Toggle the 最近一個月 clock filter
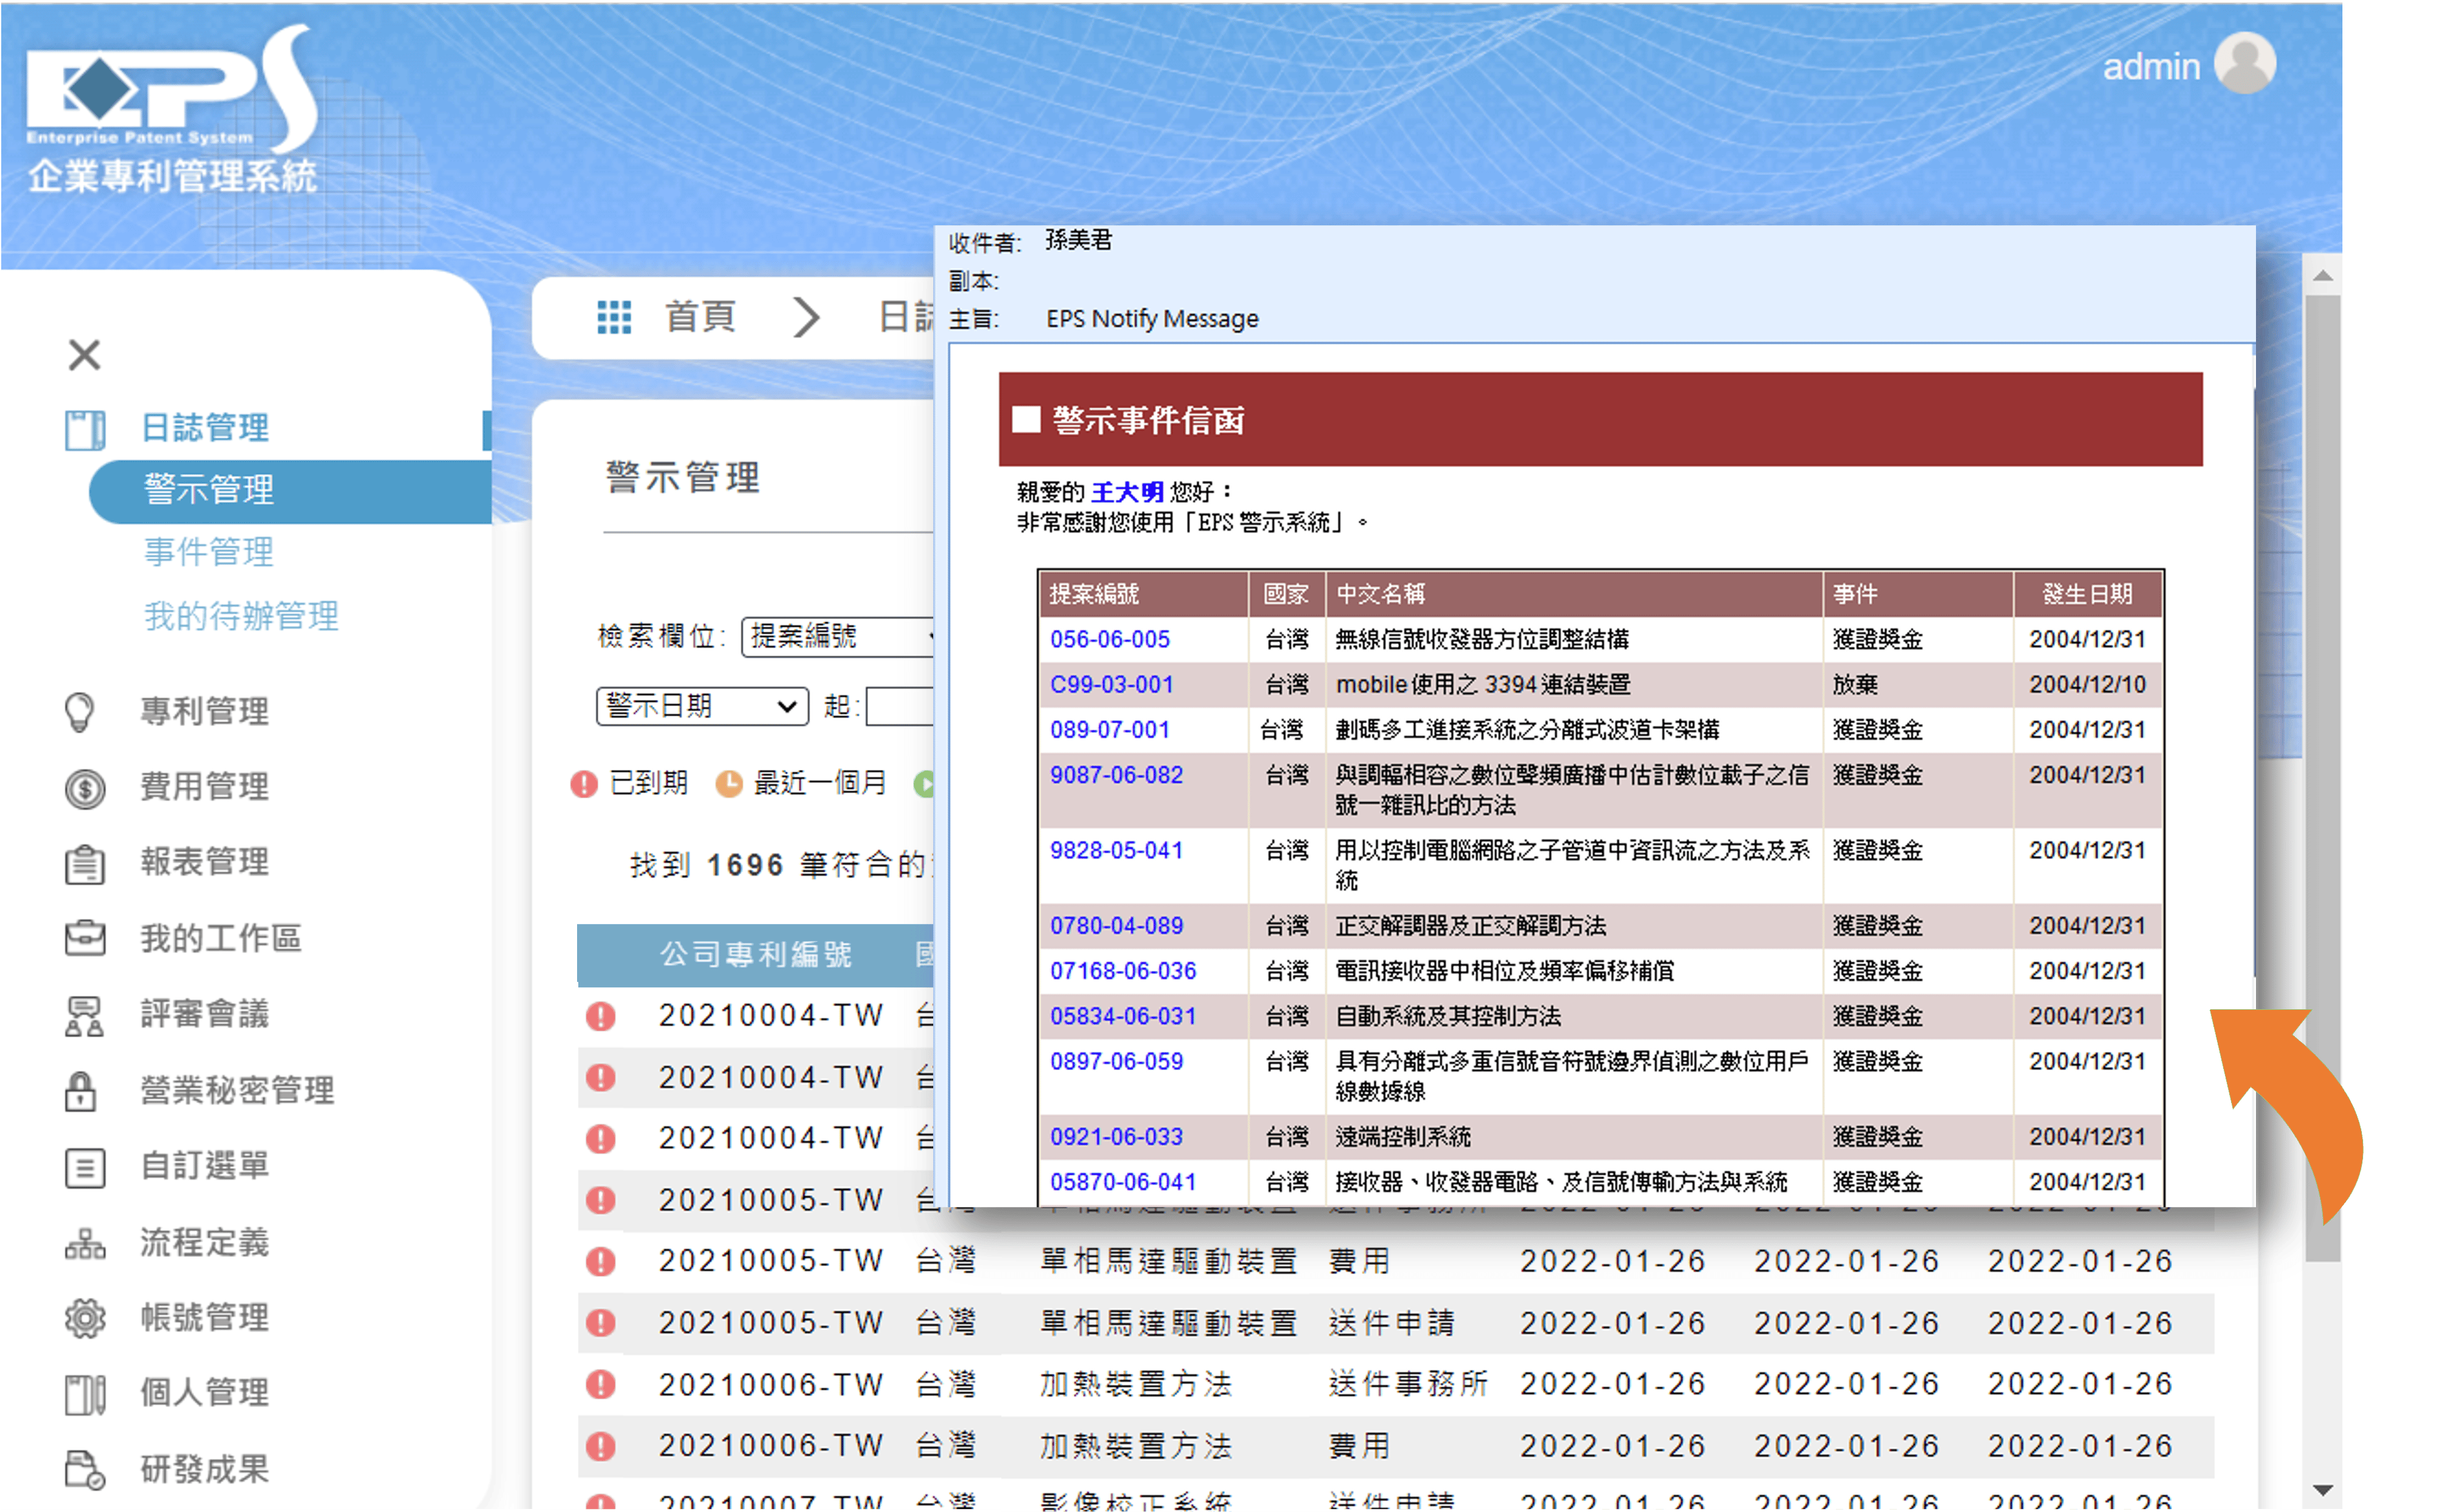2438x1512 pixels. [729, 783]
